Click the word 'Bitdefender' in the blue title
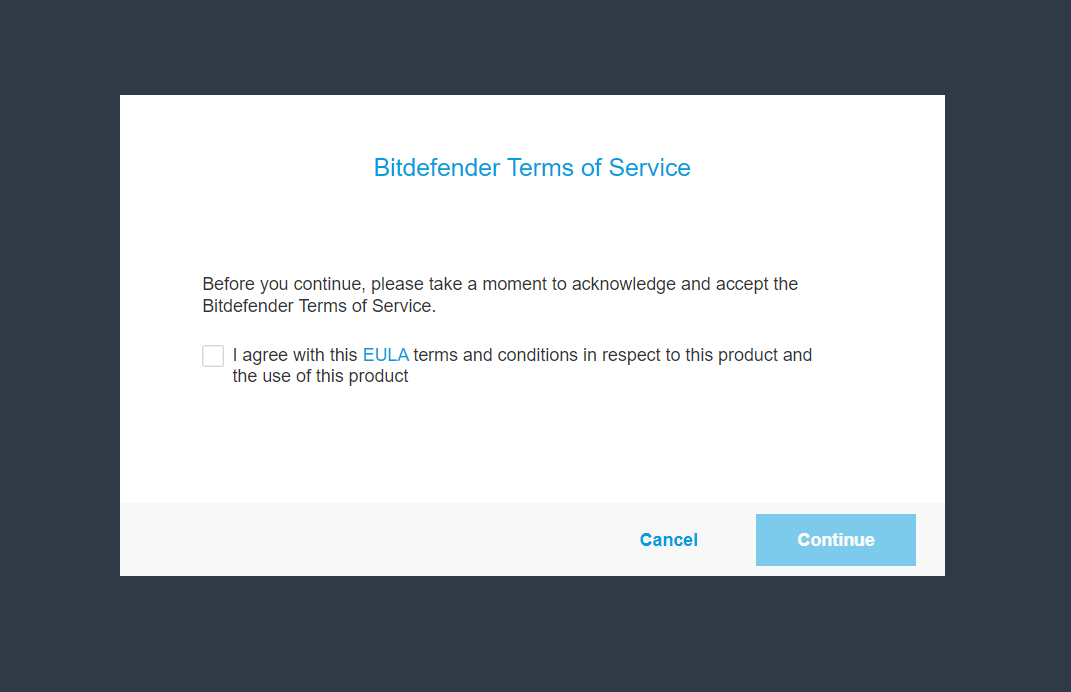The image size is (1071, 692). (437, 167)
